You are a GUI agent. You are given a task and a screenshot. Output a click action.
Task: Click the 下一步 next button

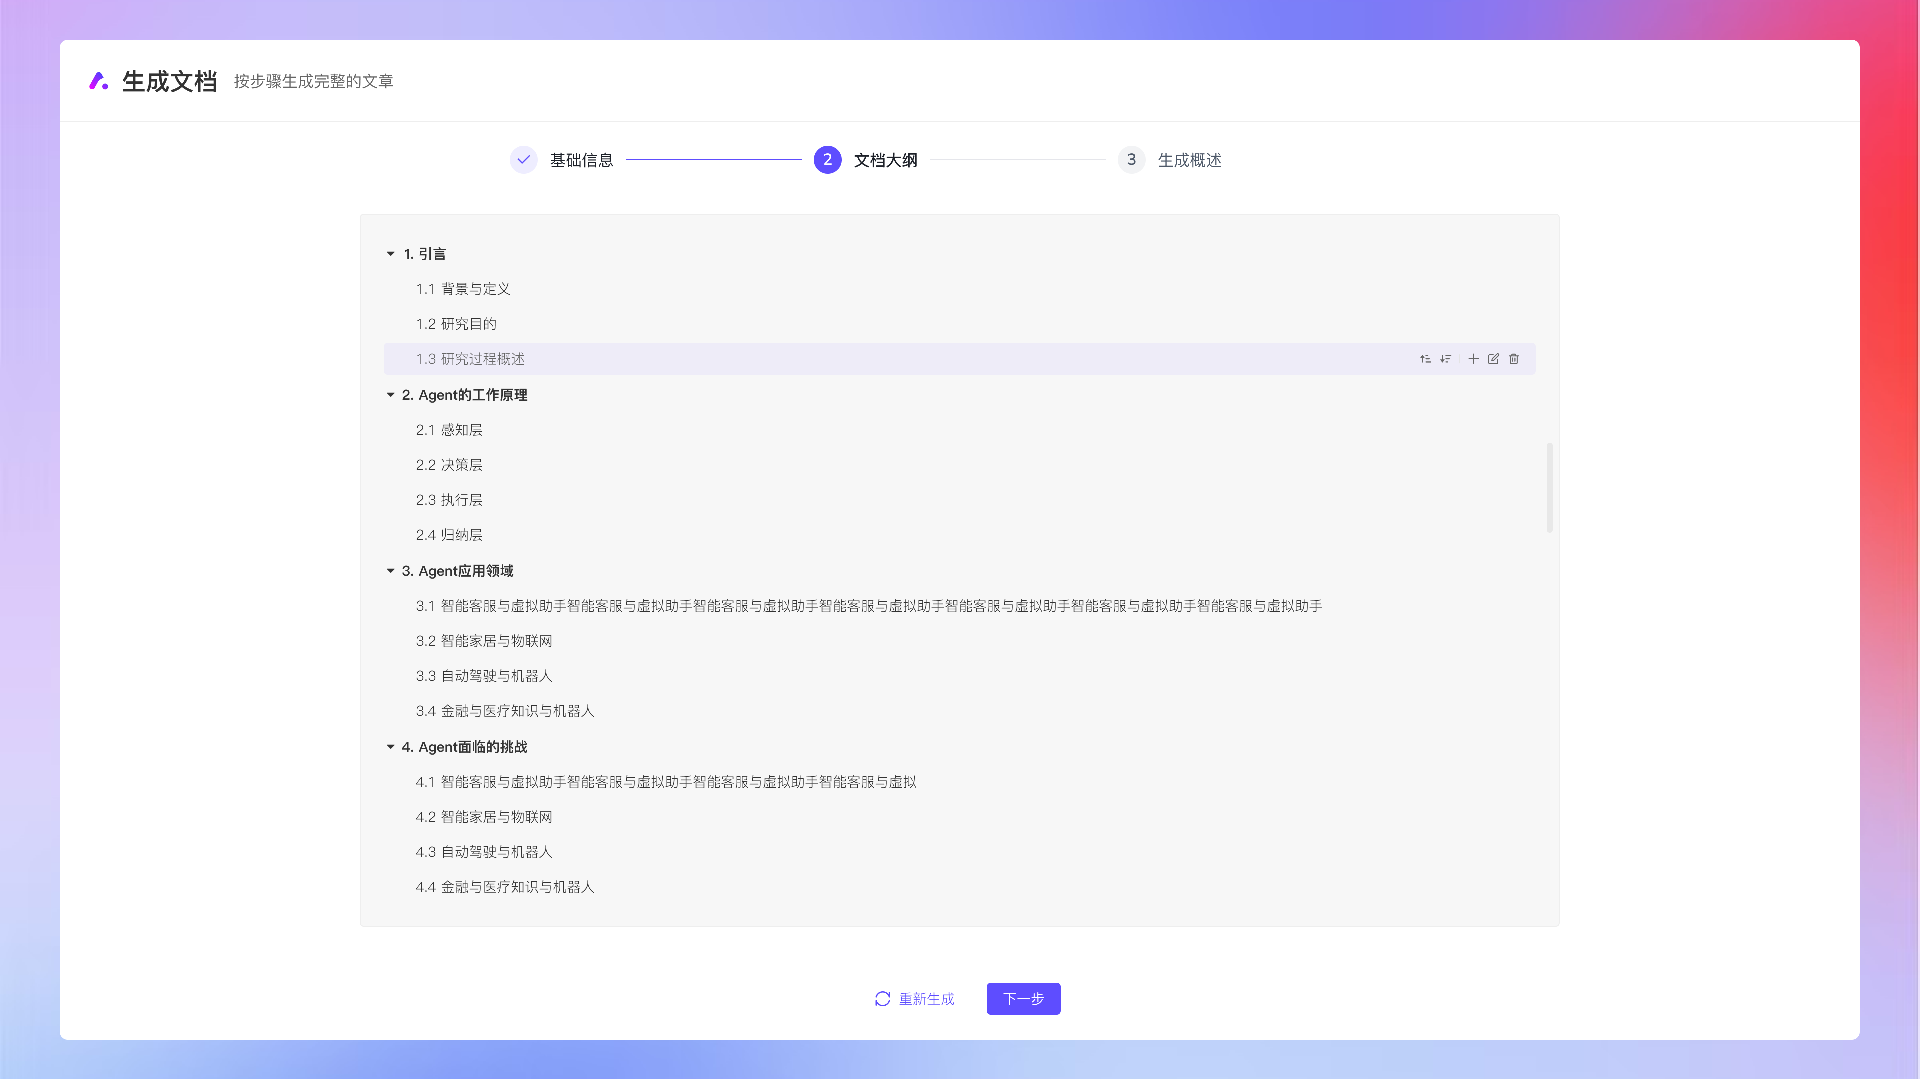click(1023, 999)
